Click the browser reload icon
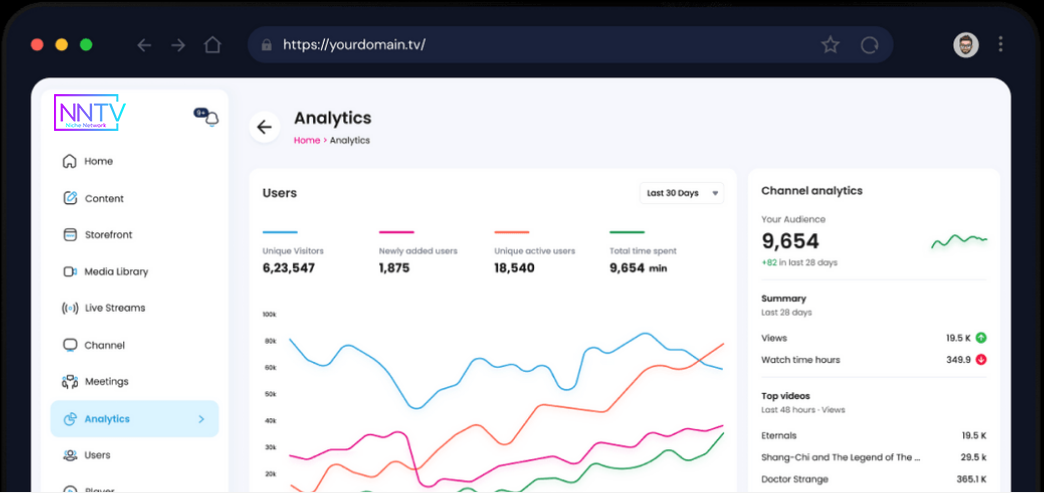 (869, 45)
